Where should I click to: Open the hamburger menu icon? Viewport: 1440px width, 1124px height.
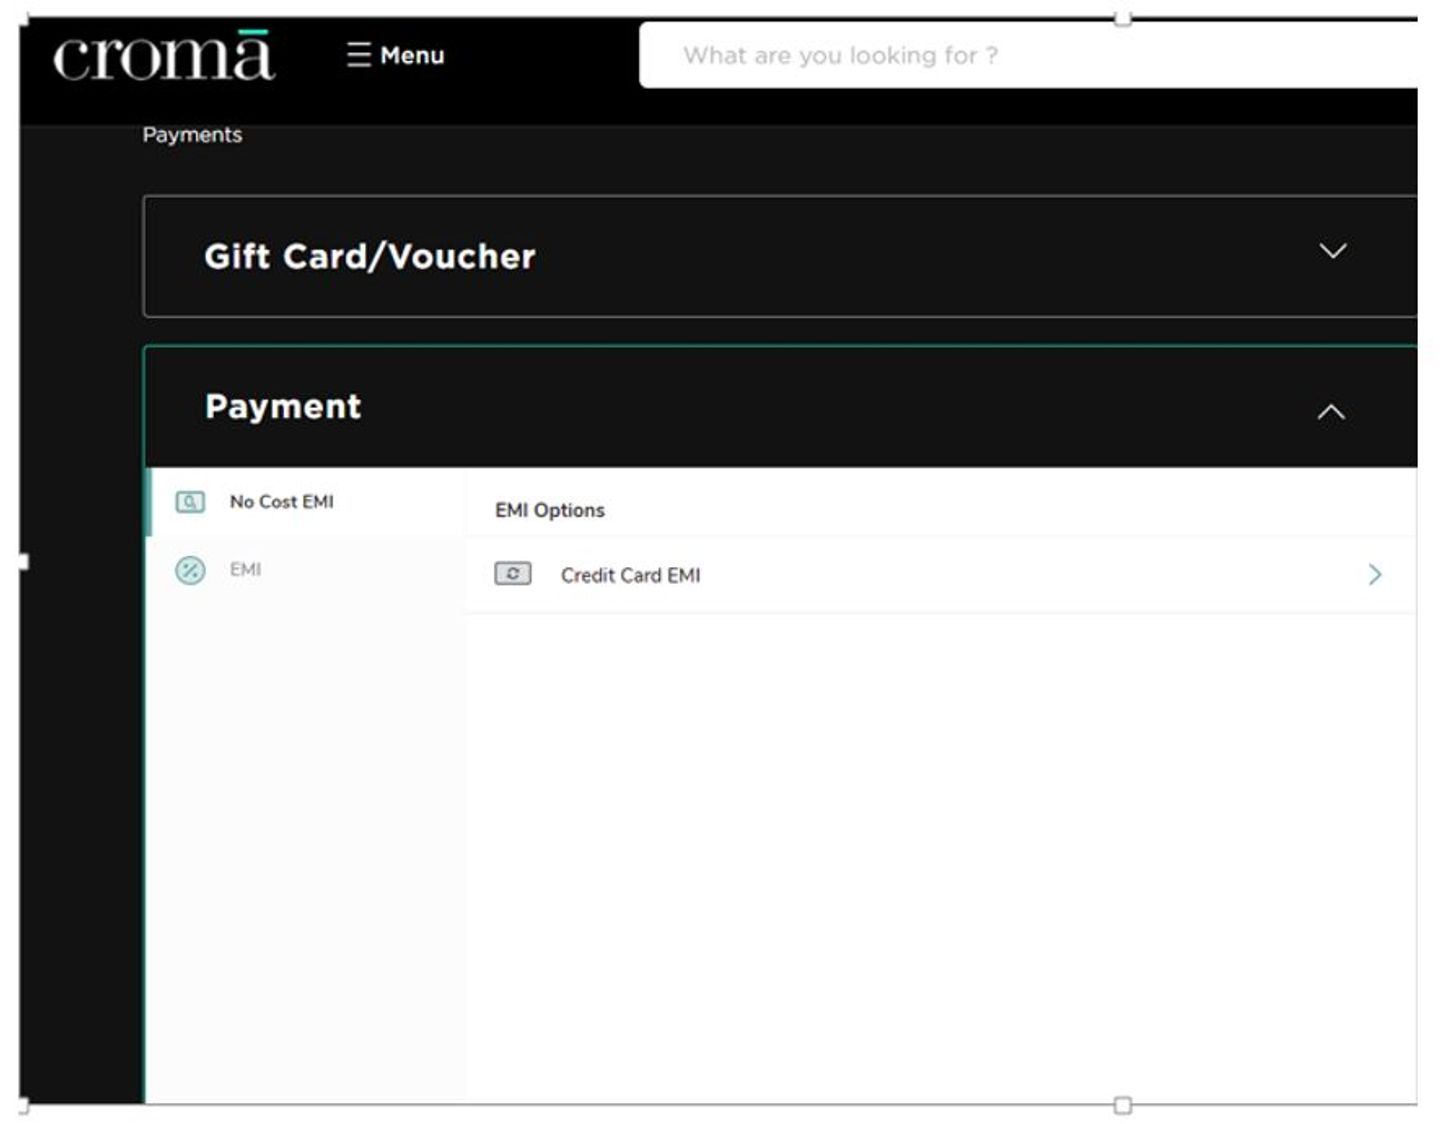click(x=358, y=55)
